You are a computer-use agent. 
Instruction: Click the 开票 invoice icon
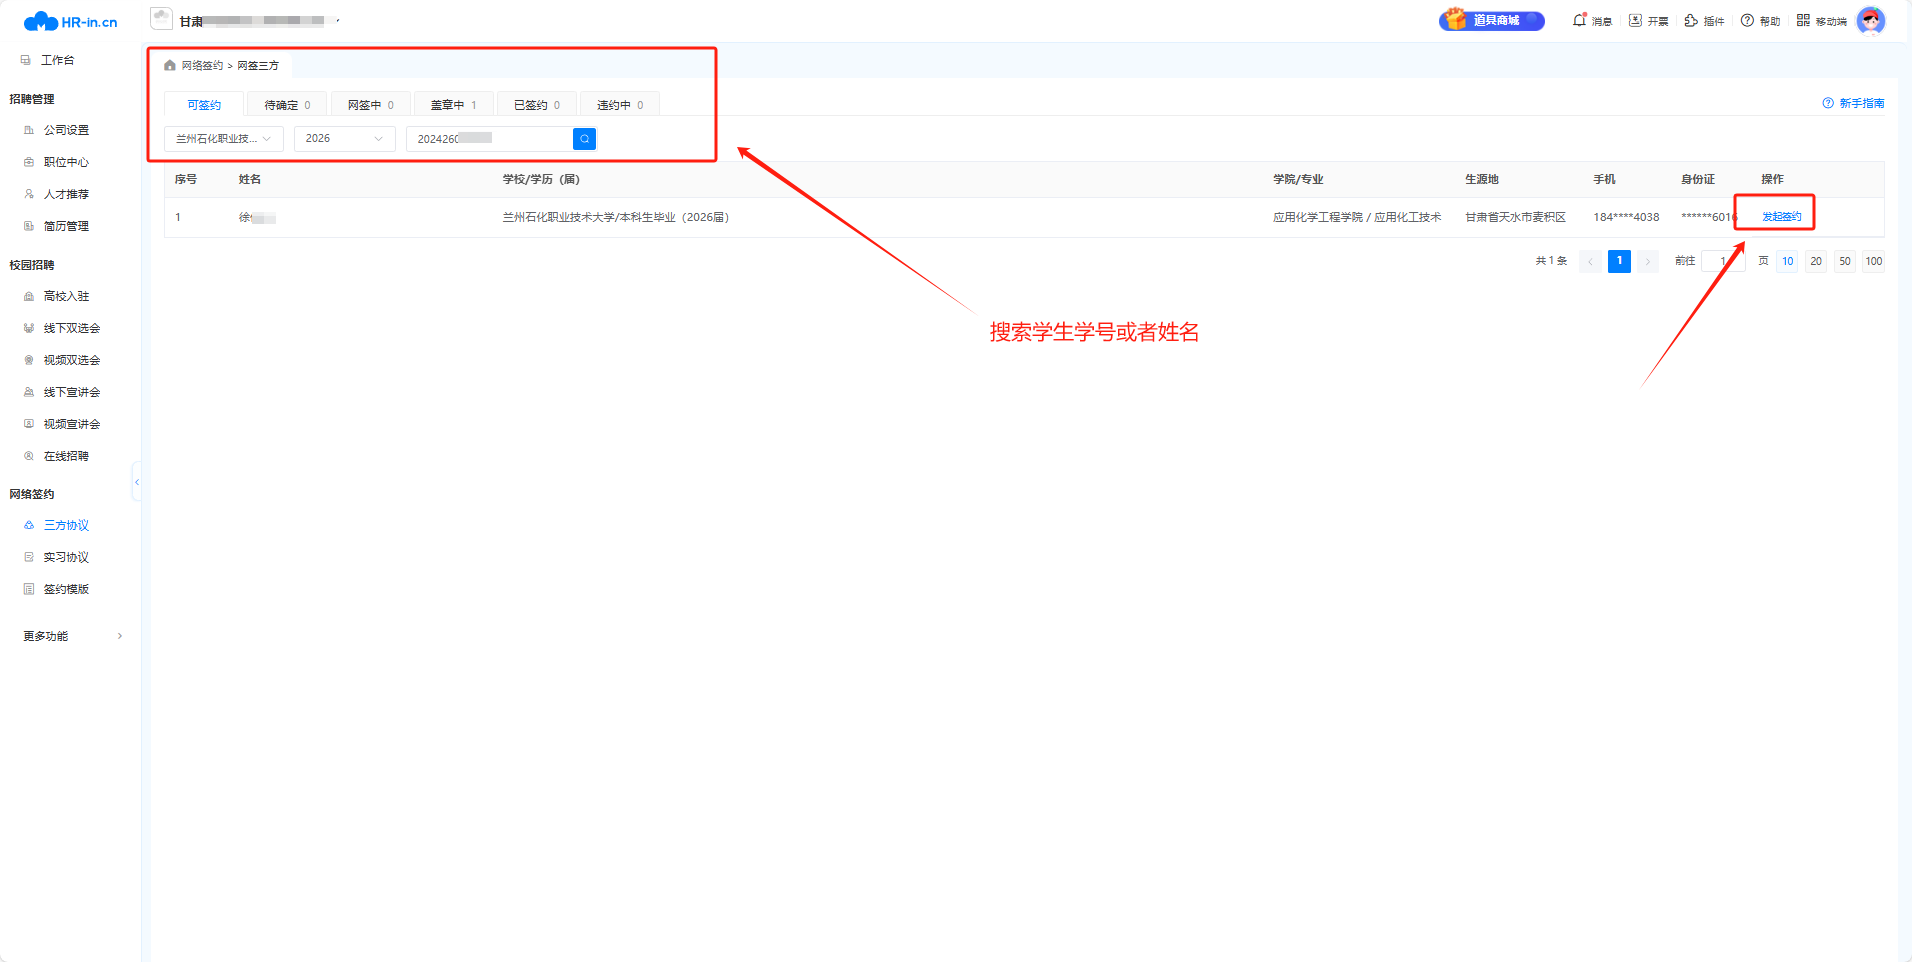pyautogui.click(x=1636, y=20)
